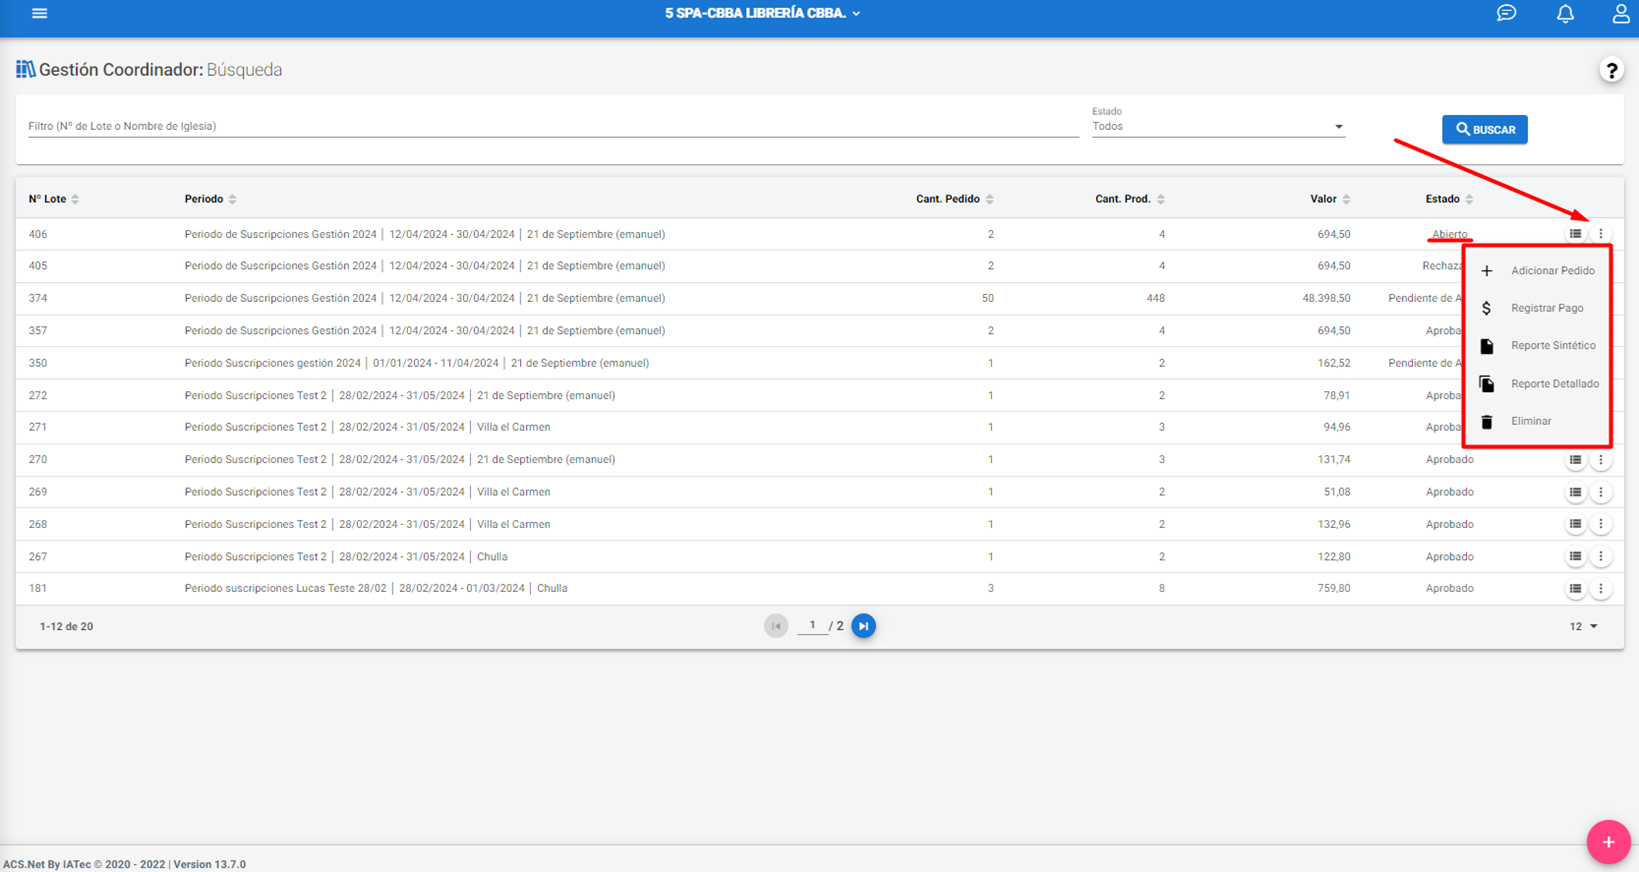Click value 759,80 in lote 181 row

[x=1334, y=588]
